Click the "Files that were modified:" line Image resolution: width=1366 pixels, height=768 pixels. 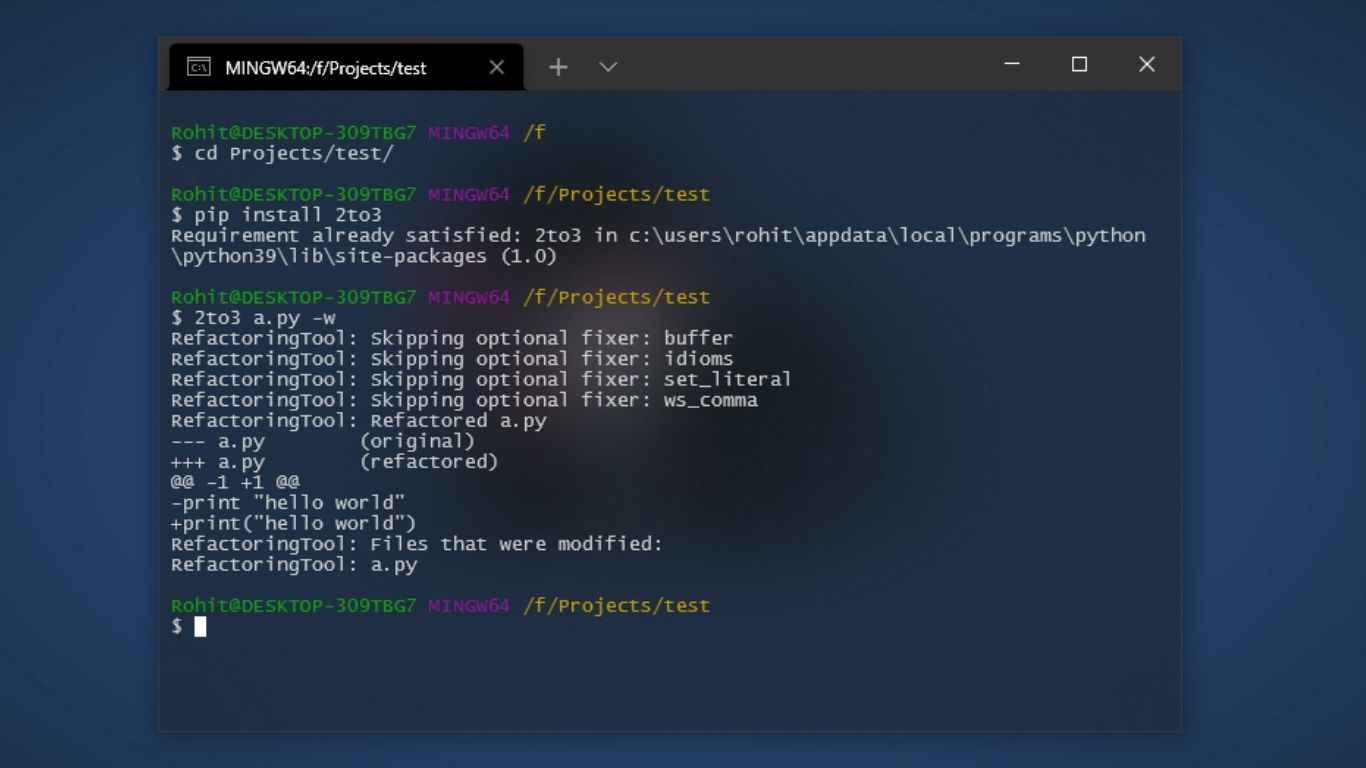[x=417, y=544]
